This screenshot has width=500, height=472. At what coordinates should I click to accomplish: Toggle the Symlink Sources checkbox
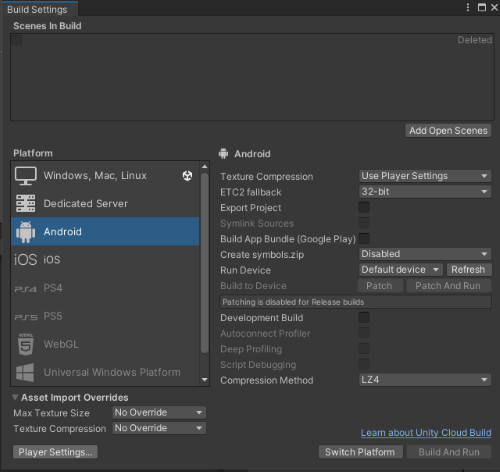(x=364, y=223)
